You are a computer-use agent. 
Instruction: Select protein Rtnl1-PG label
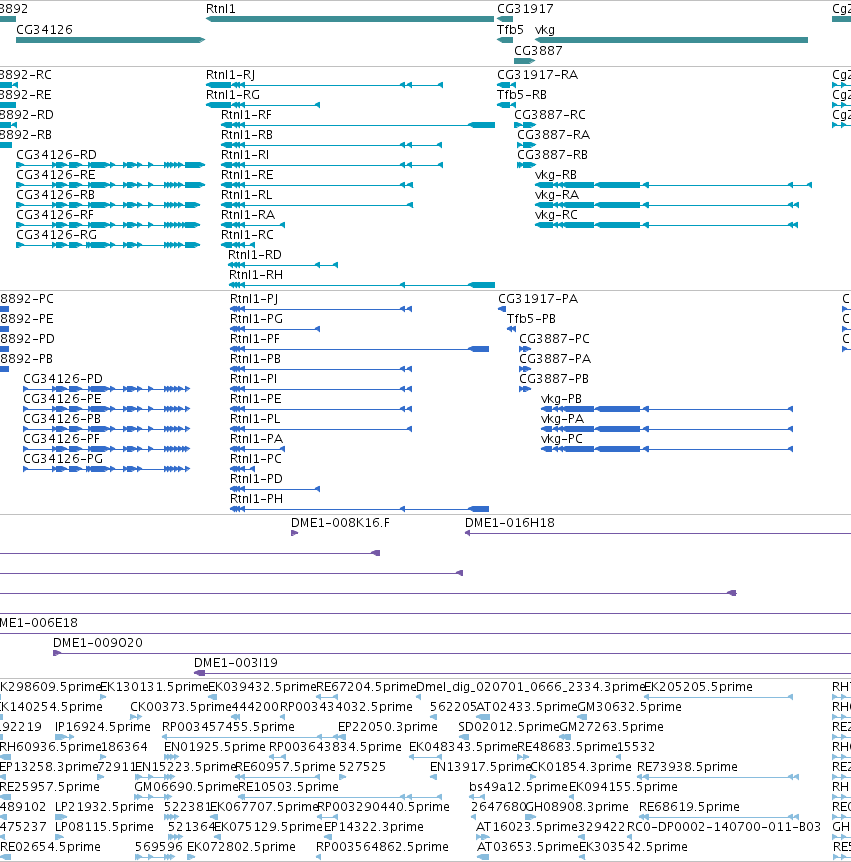256,319
